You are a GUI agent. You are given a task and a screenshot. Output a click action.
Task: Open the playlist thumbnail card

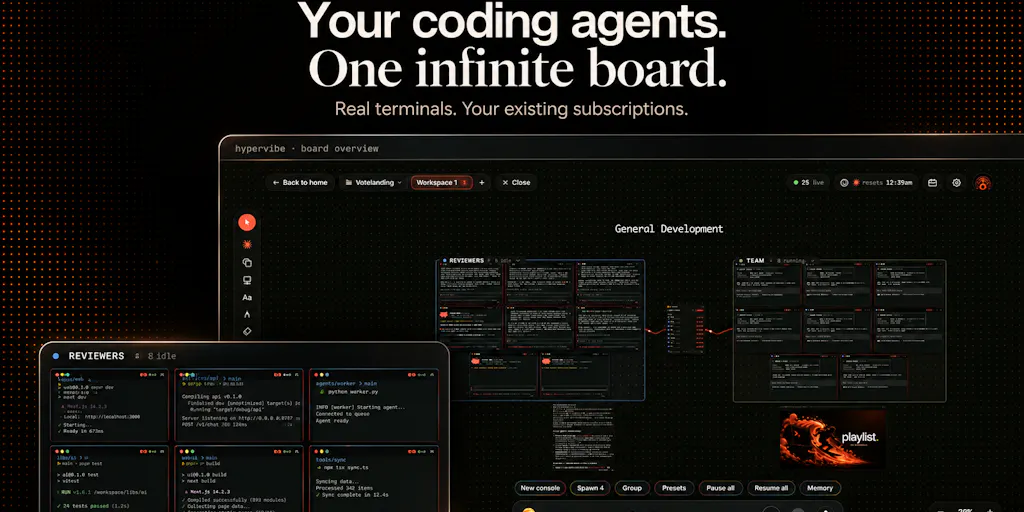point(833,438)
